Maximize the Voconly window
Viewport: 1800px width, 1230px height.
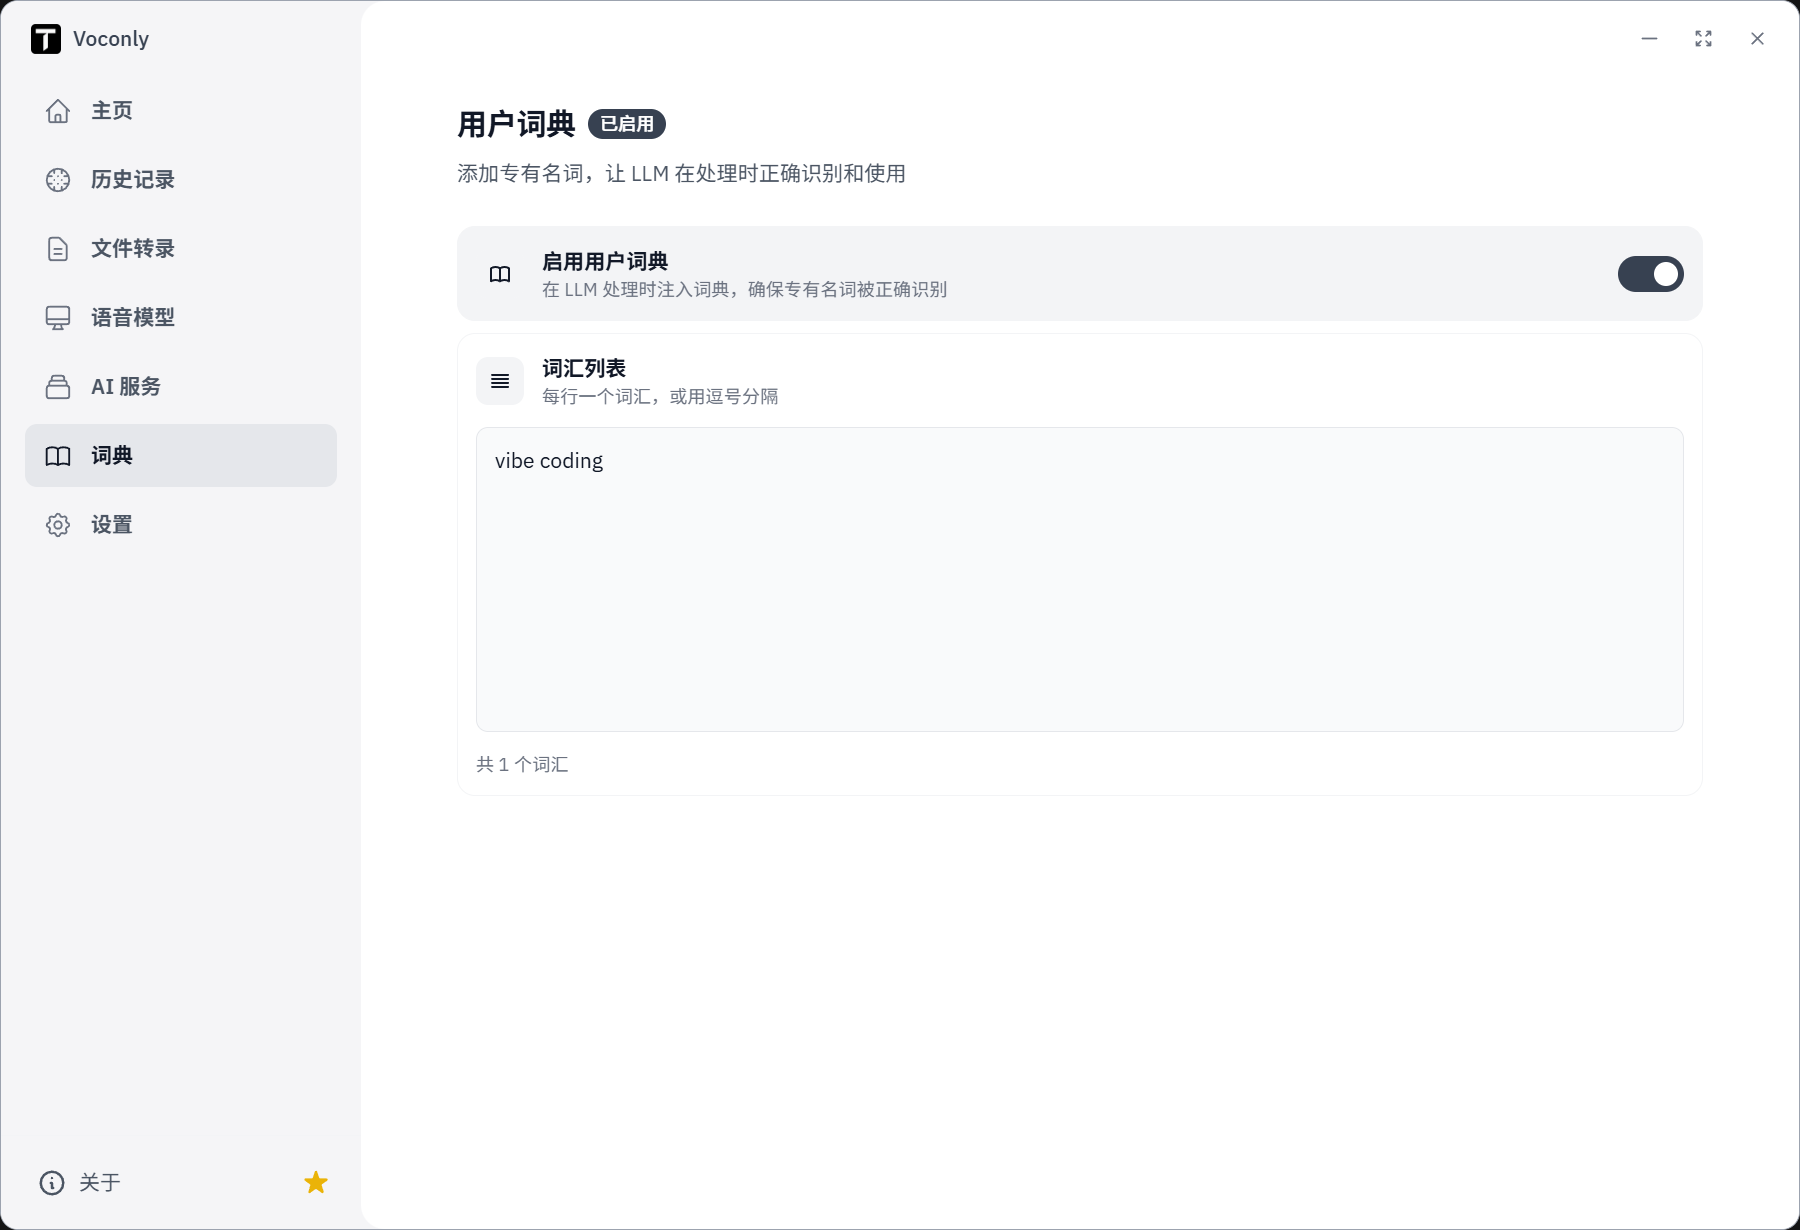point(1704,39)
